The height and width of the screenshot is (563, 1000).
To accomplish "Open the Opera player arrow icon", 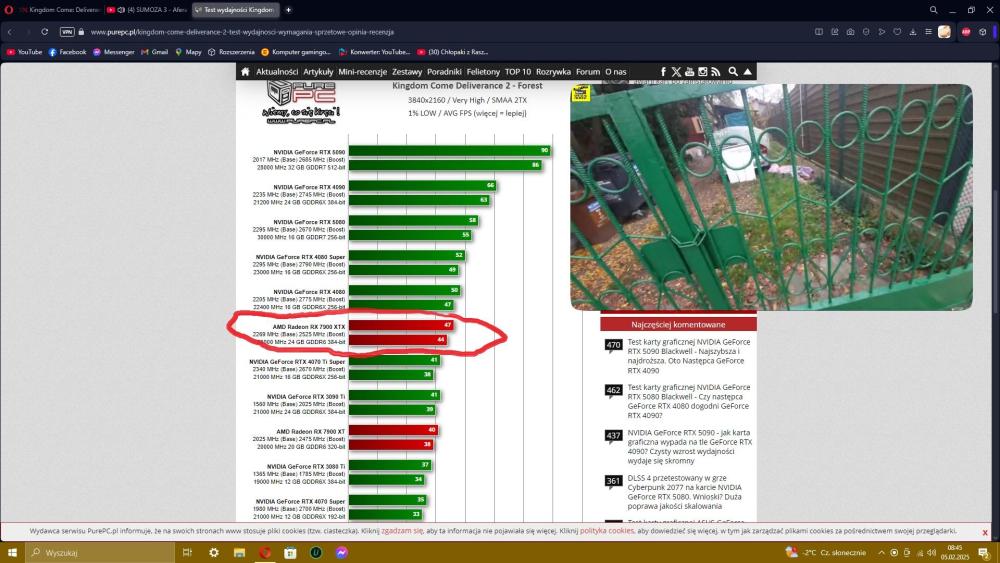I will 881,32.
